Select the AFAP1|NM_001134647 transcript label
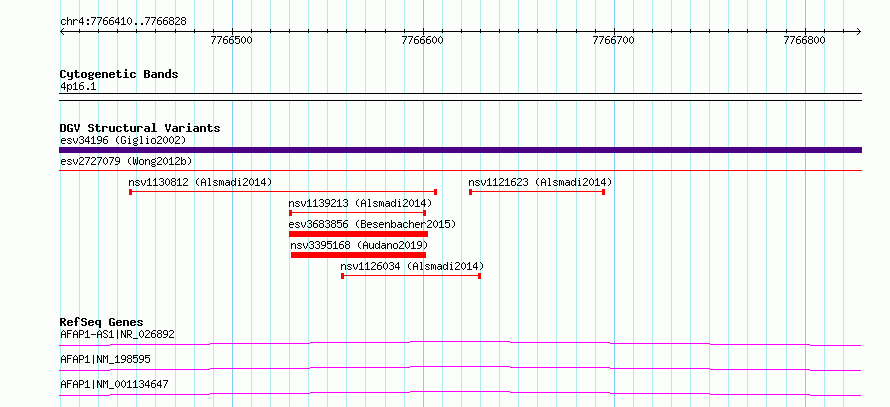890x407 pixels. click(114, 384)
